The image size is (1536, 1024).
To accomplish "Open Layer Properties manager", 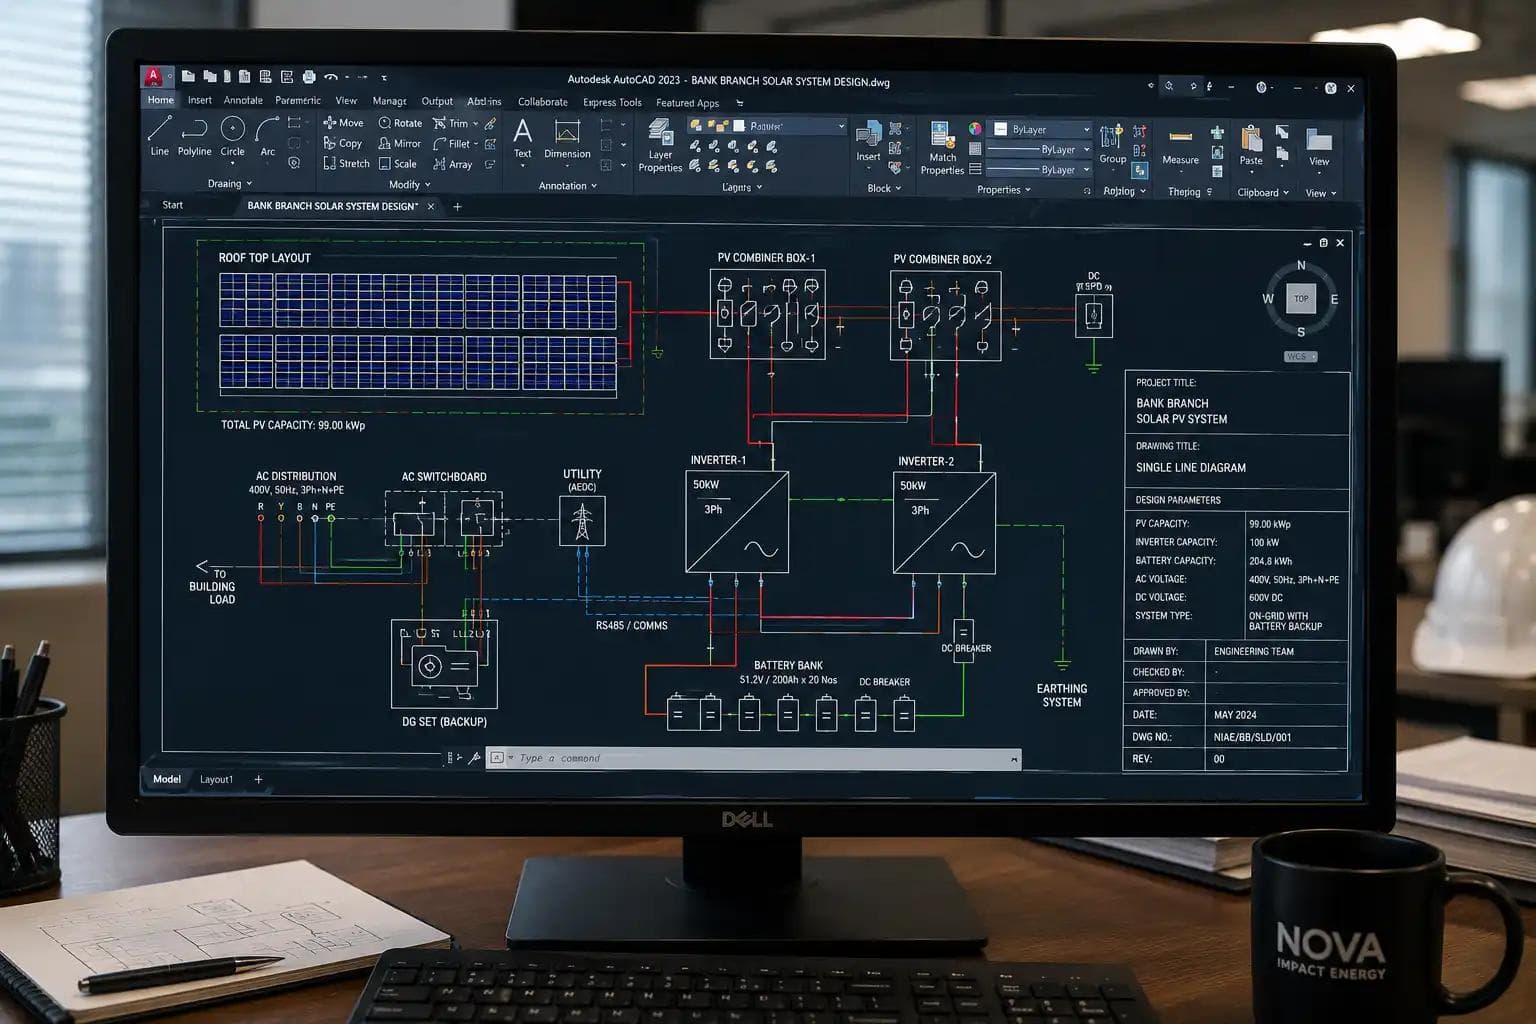I will (x=660, y=145).
